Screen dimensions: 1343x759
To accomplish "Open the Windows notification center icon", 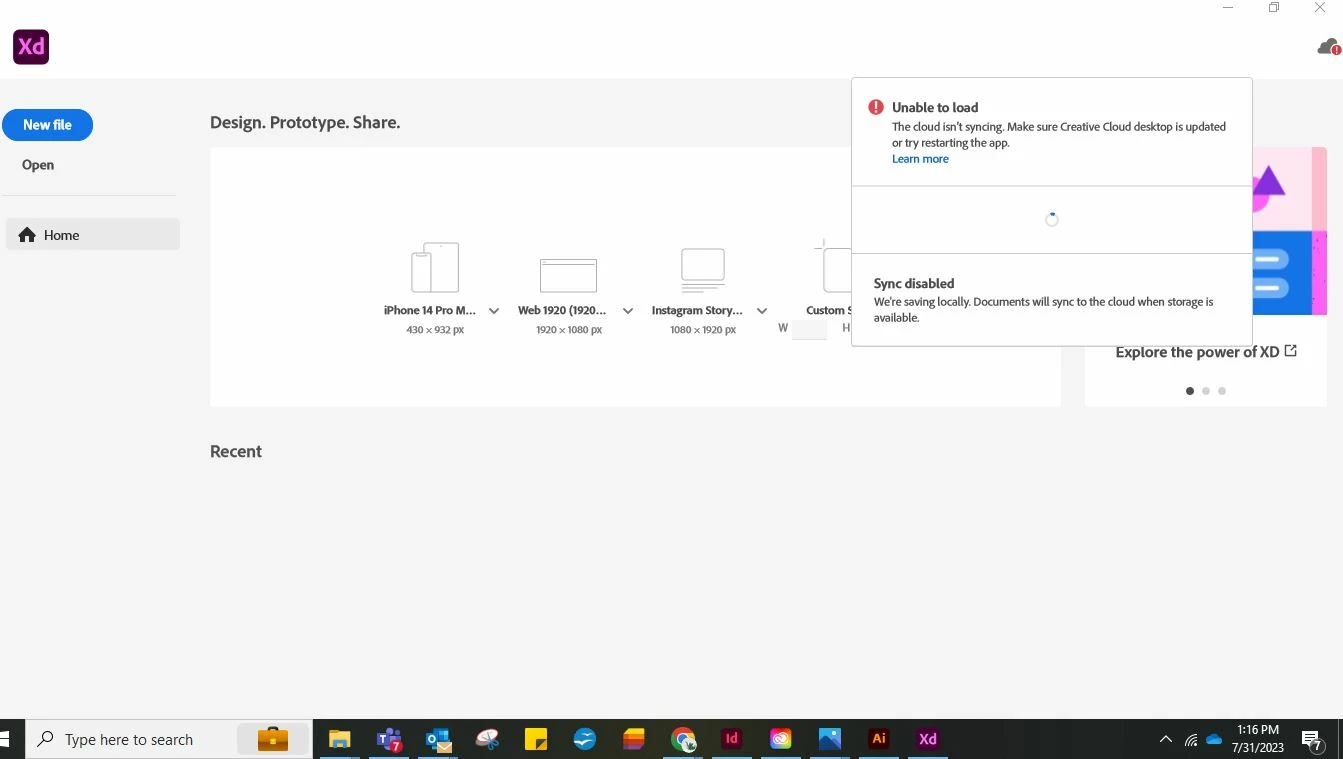I will pos(1313,740).
